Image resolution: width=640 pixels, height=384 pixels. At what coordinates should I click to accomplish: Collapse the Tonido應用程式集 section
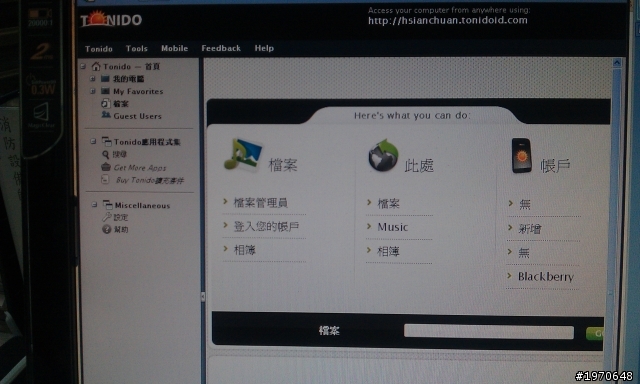93,141
